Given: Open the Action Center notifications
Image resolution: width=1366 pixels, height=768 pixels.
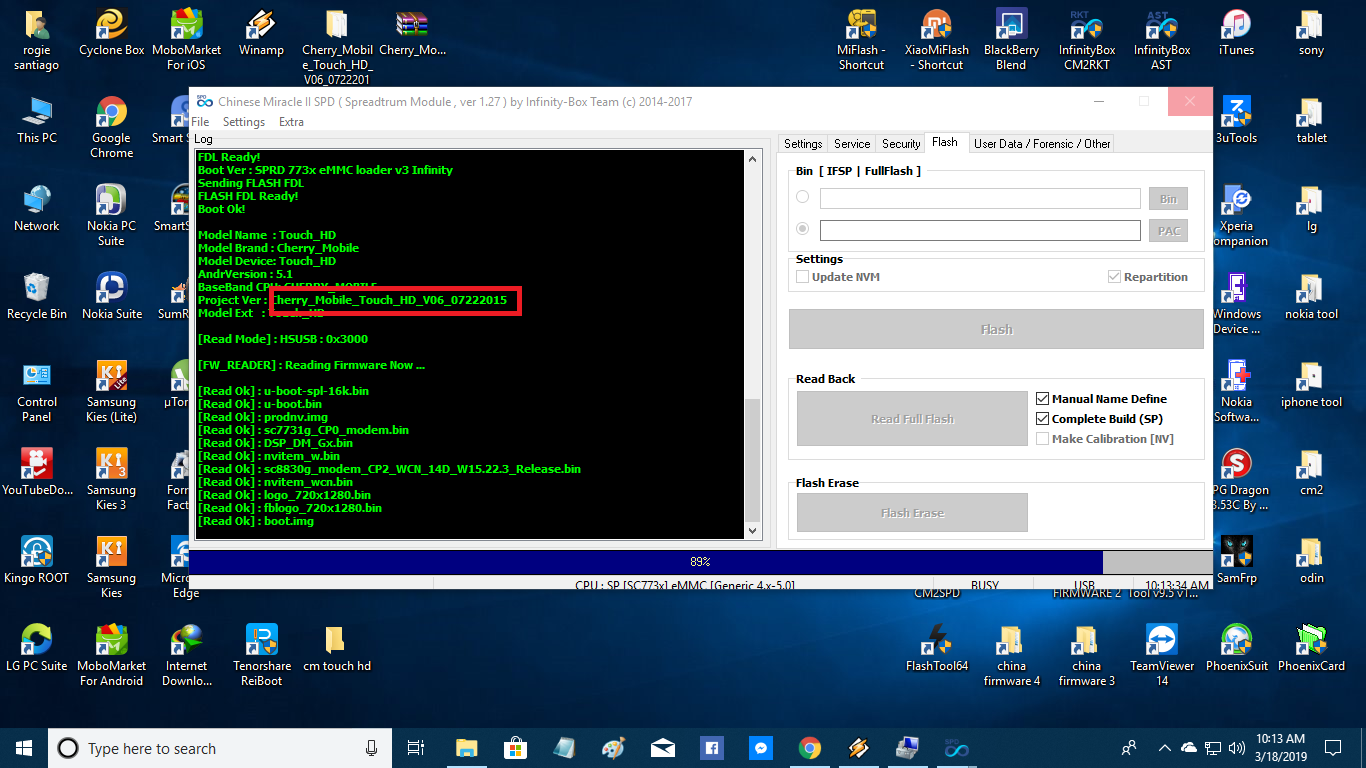Looking at the screenshot, I should 1333,747.
